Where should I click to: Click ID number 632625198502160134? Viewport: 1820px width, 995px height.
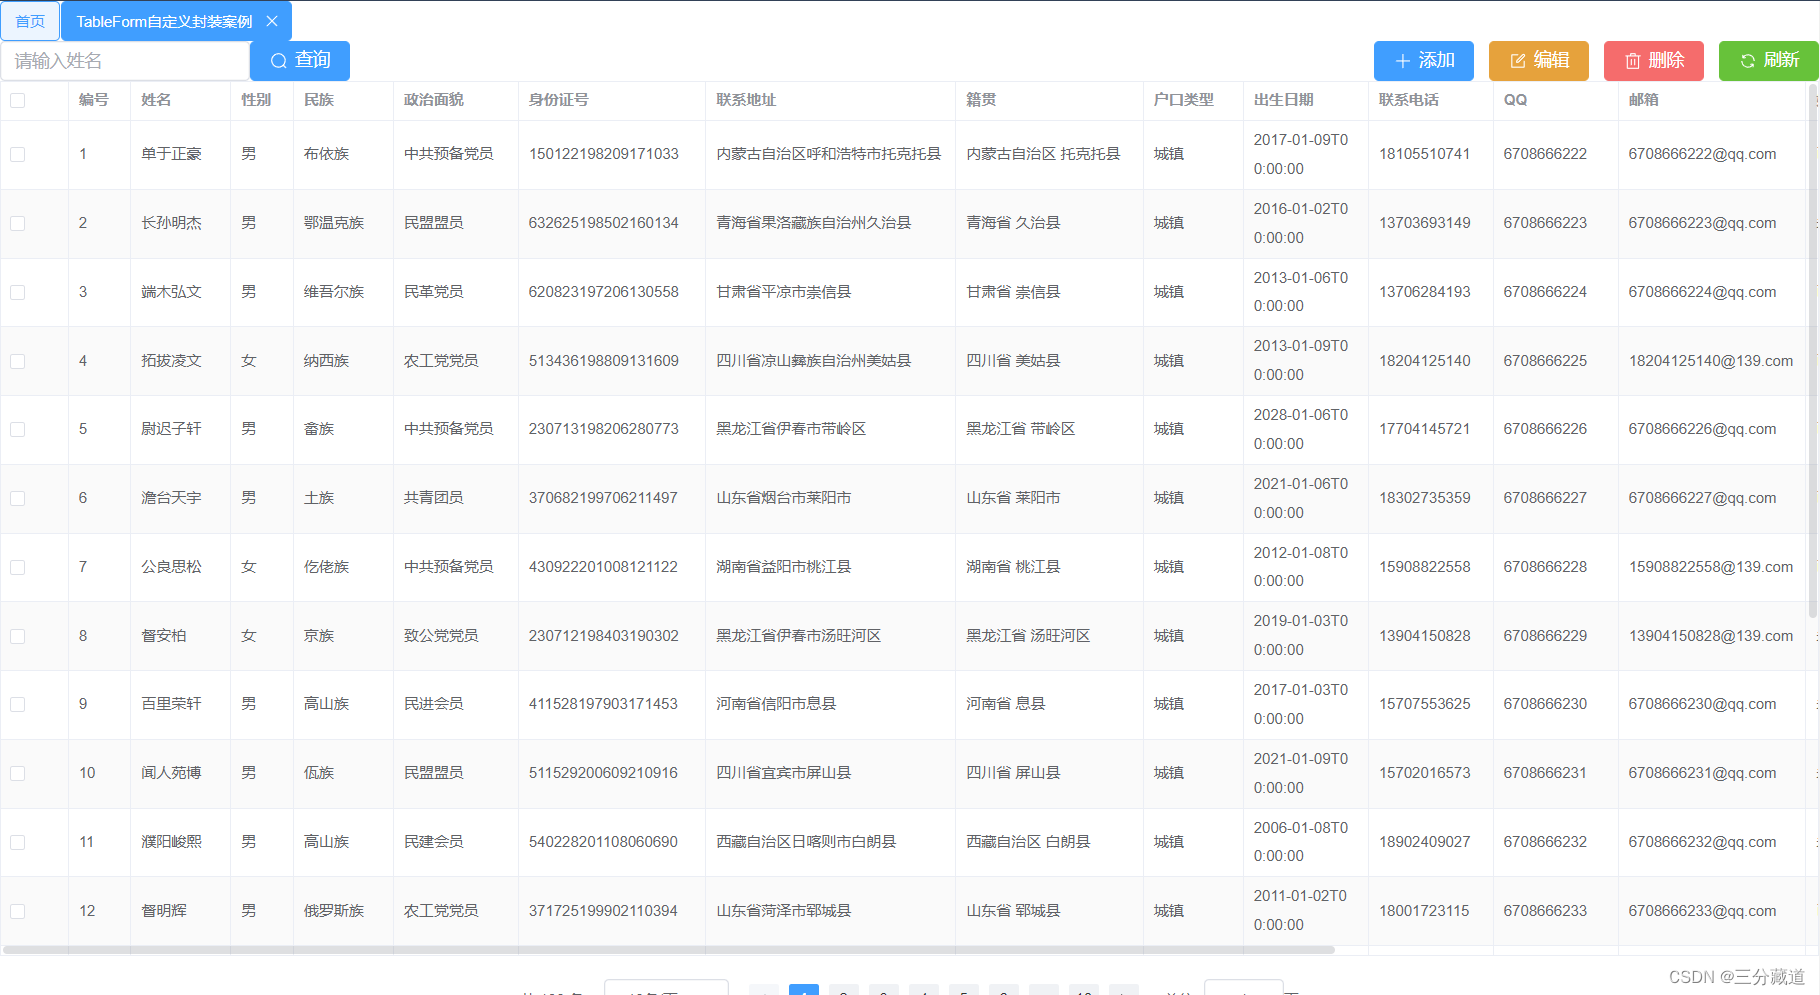click(604, 223)
